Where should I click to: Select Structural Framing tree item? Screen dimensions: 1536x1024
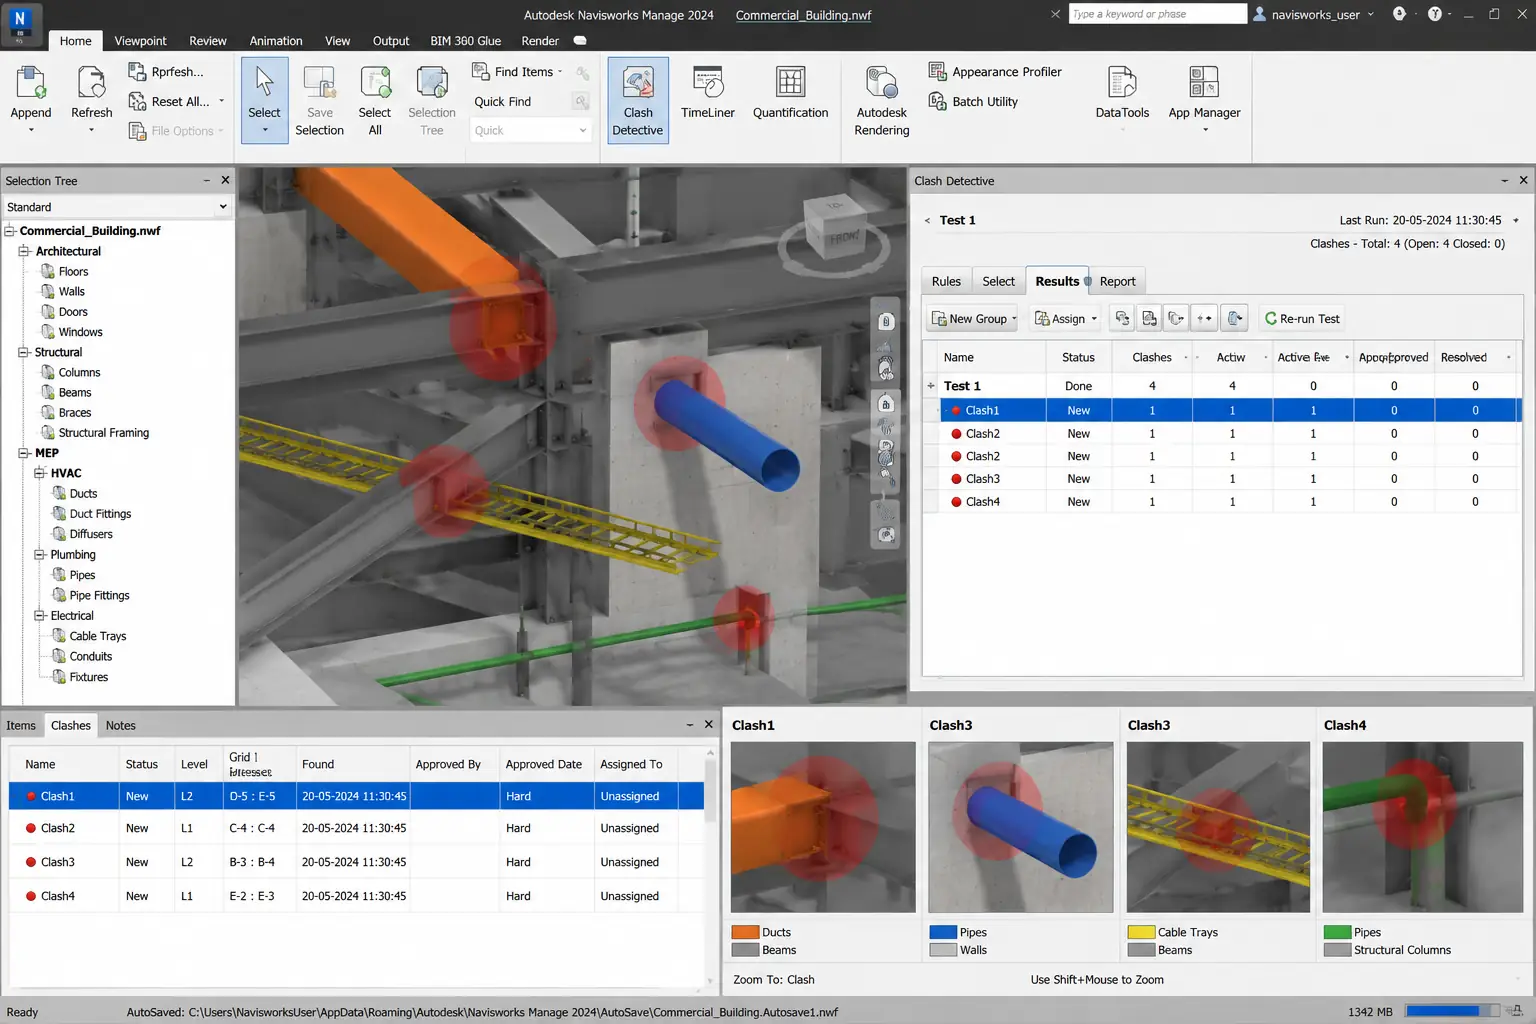coord(103,433)
